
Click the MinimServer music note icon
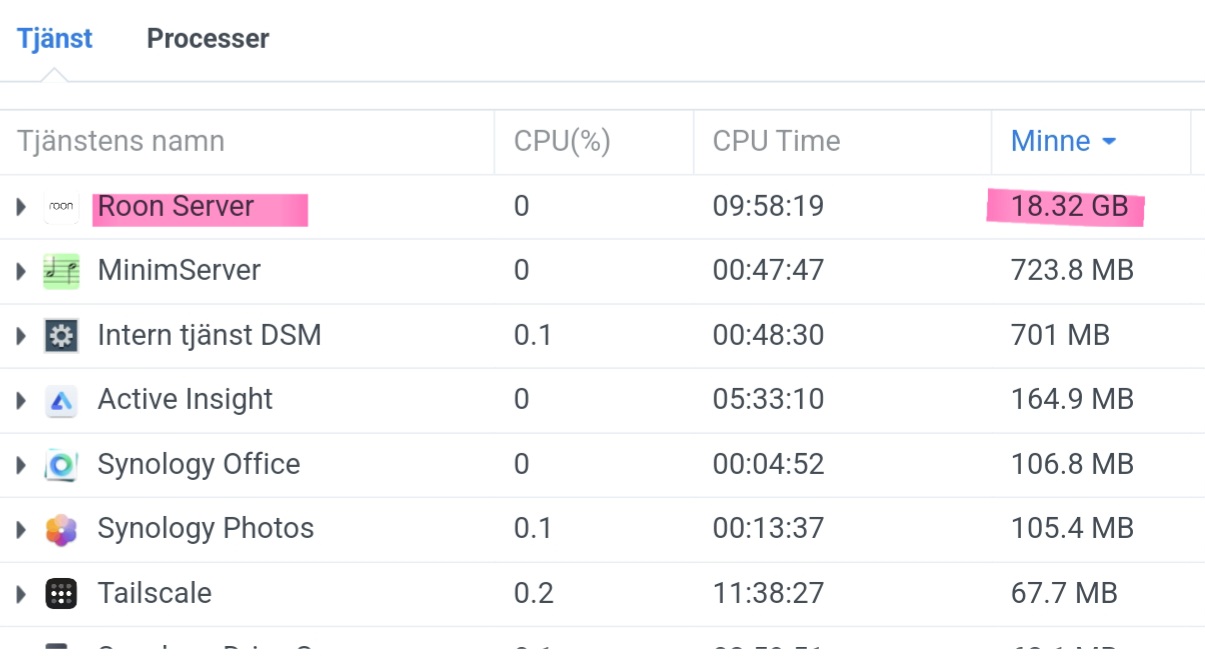pyautogui.click(x=61, y=271)
